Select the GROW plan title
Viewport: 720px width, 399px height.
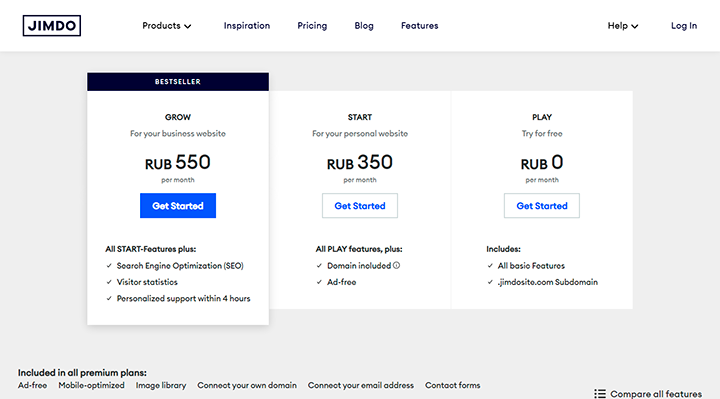[178, 117]
